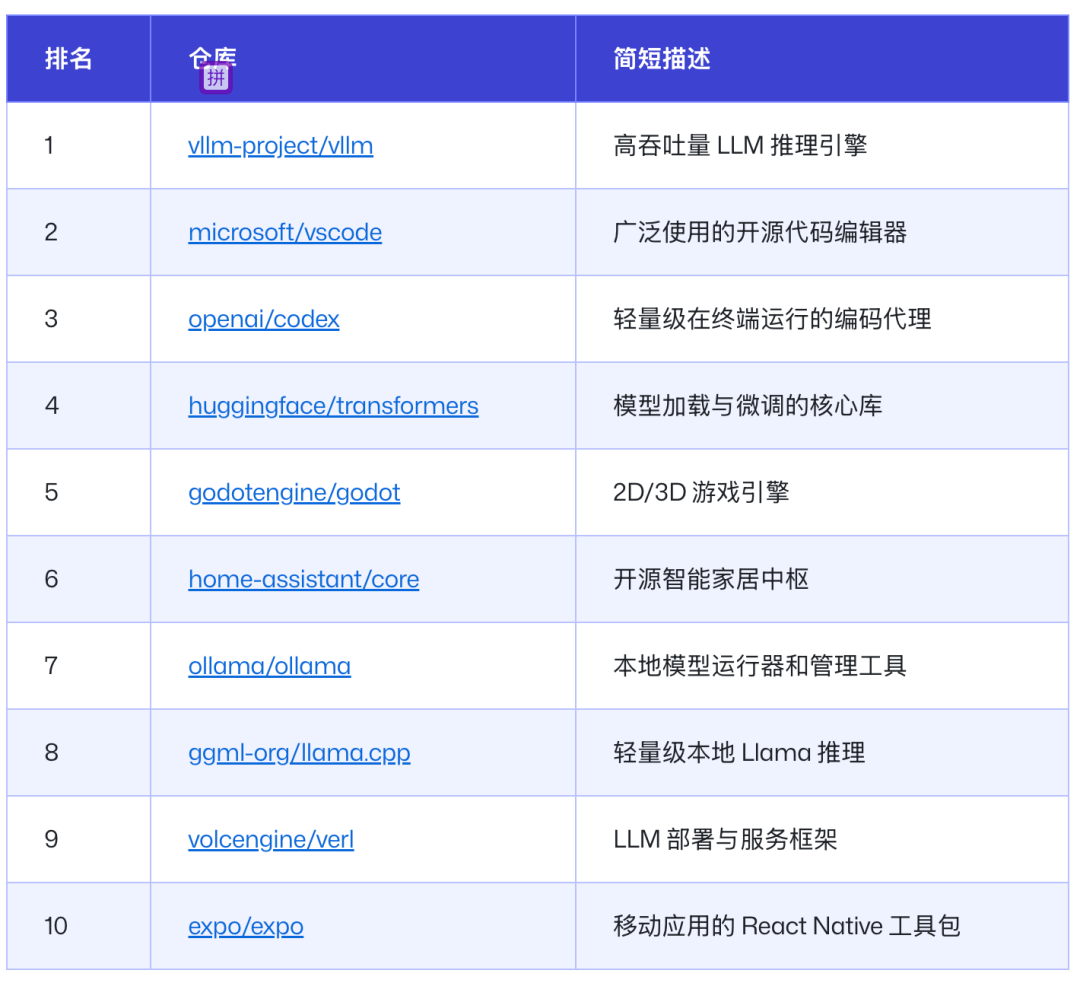This screenshot has height=983, width=1080.
Task: Select the React Native 工具包 description cell
Action: pyautogui.click(x=786, y=927)
